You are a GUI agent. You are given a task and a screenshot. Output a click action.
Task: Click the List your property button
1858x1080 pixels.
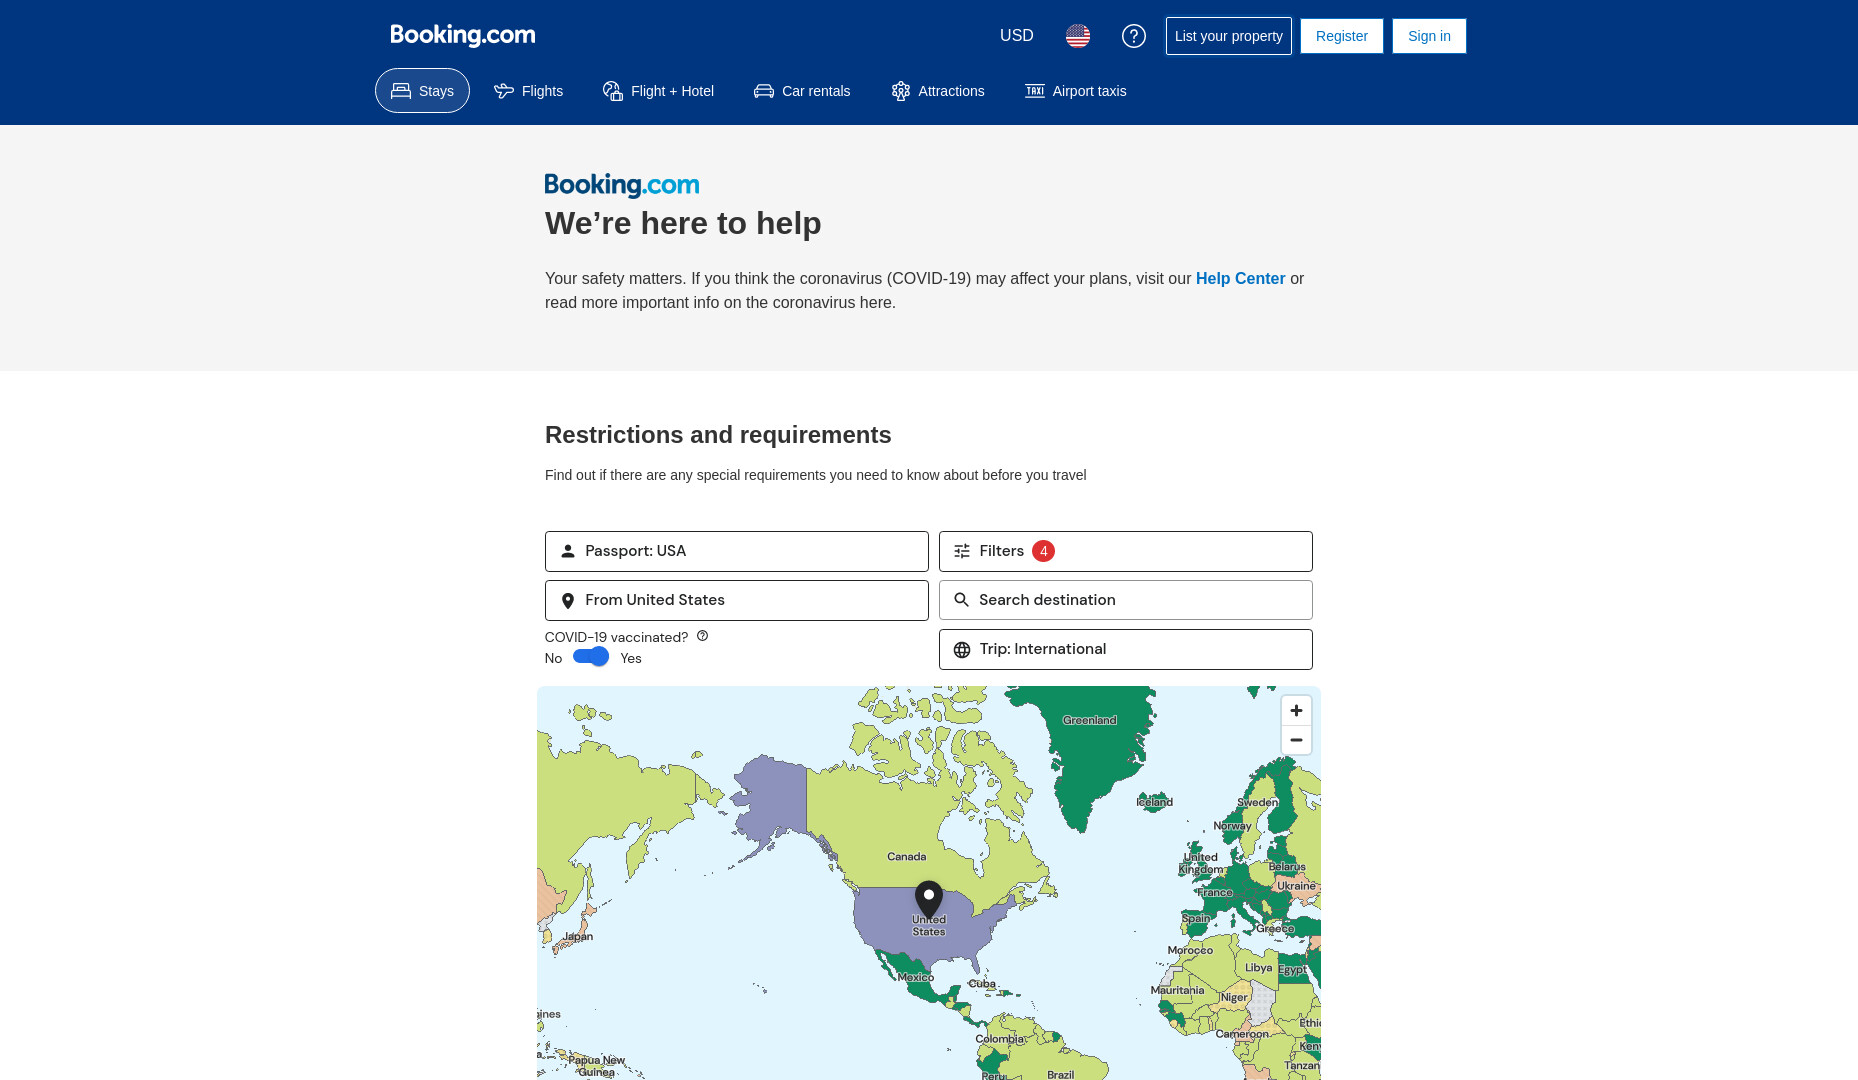point(1228,36)
